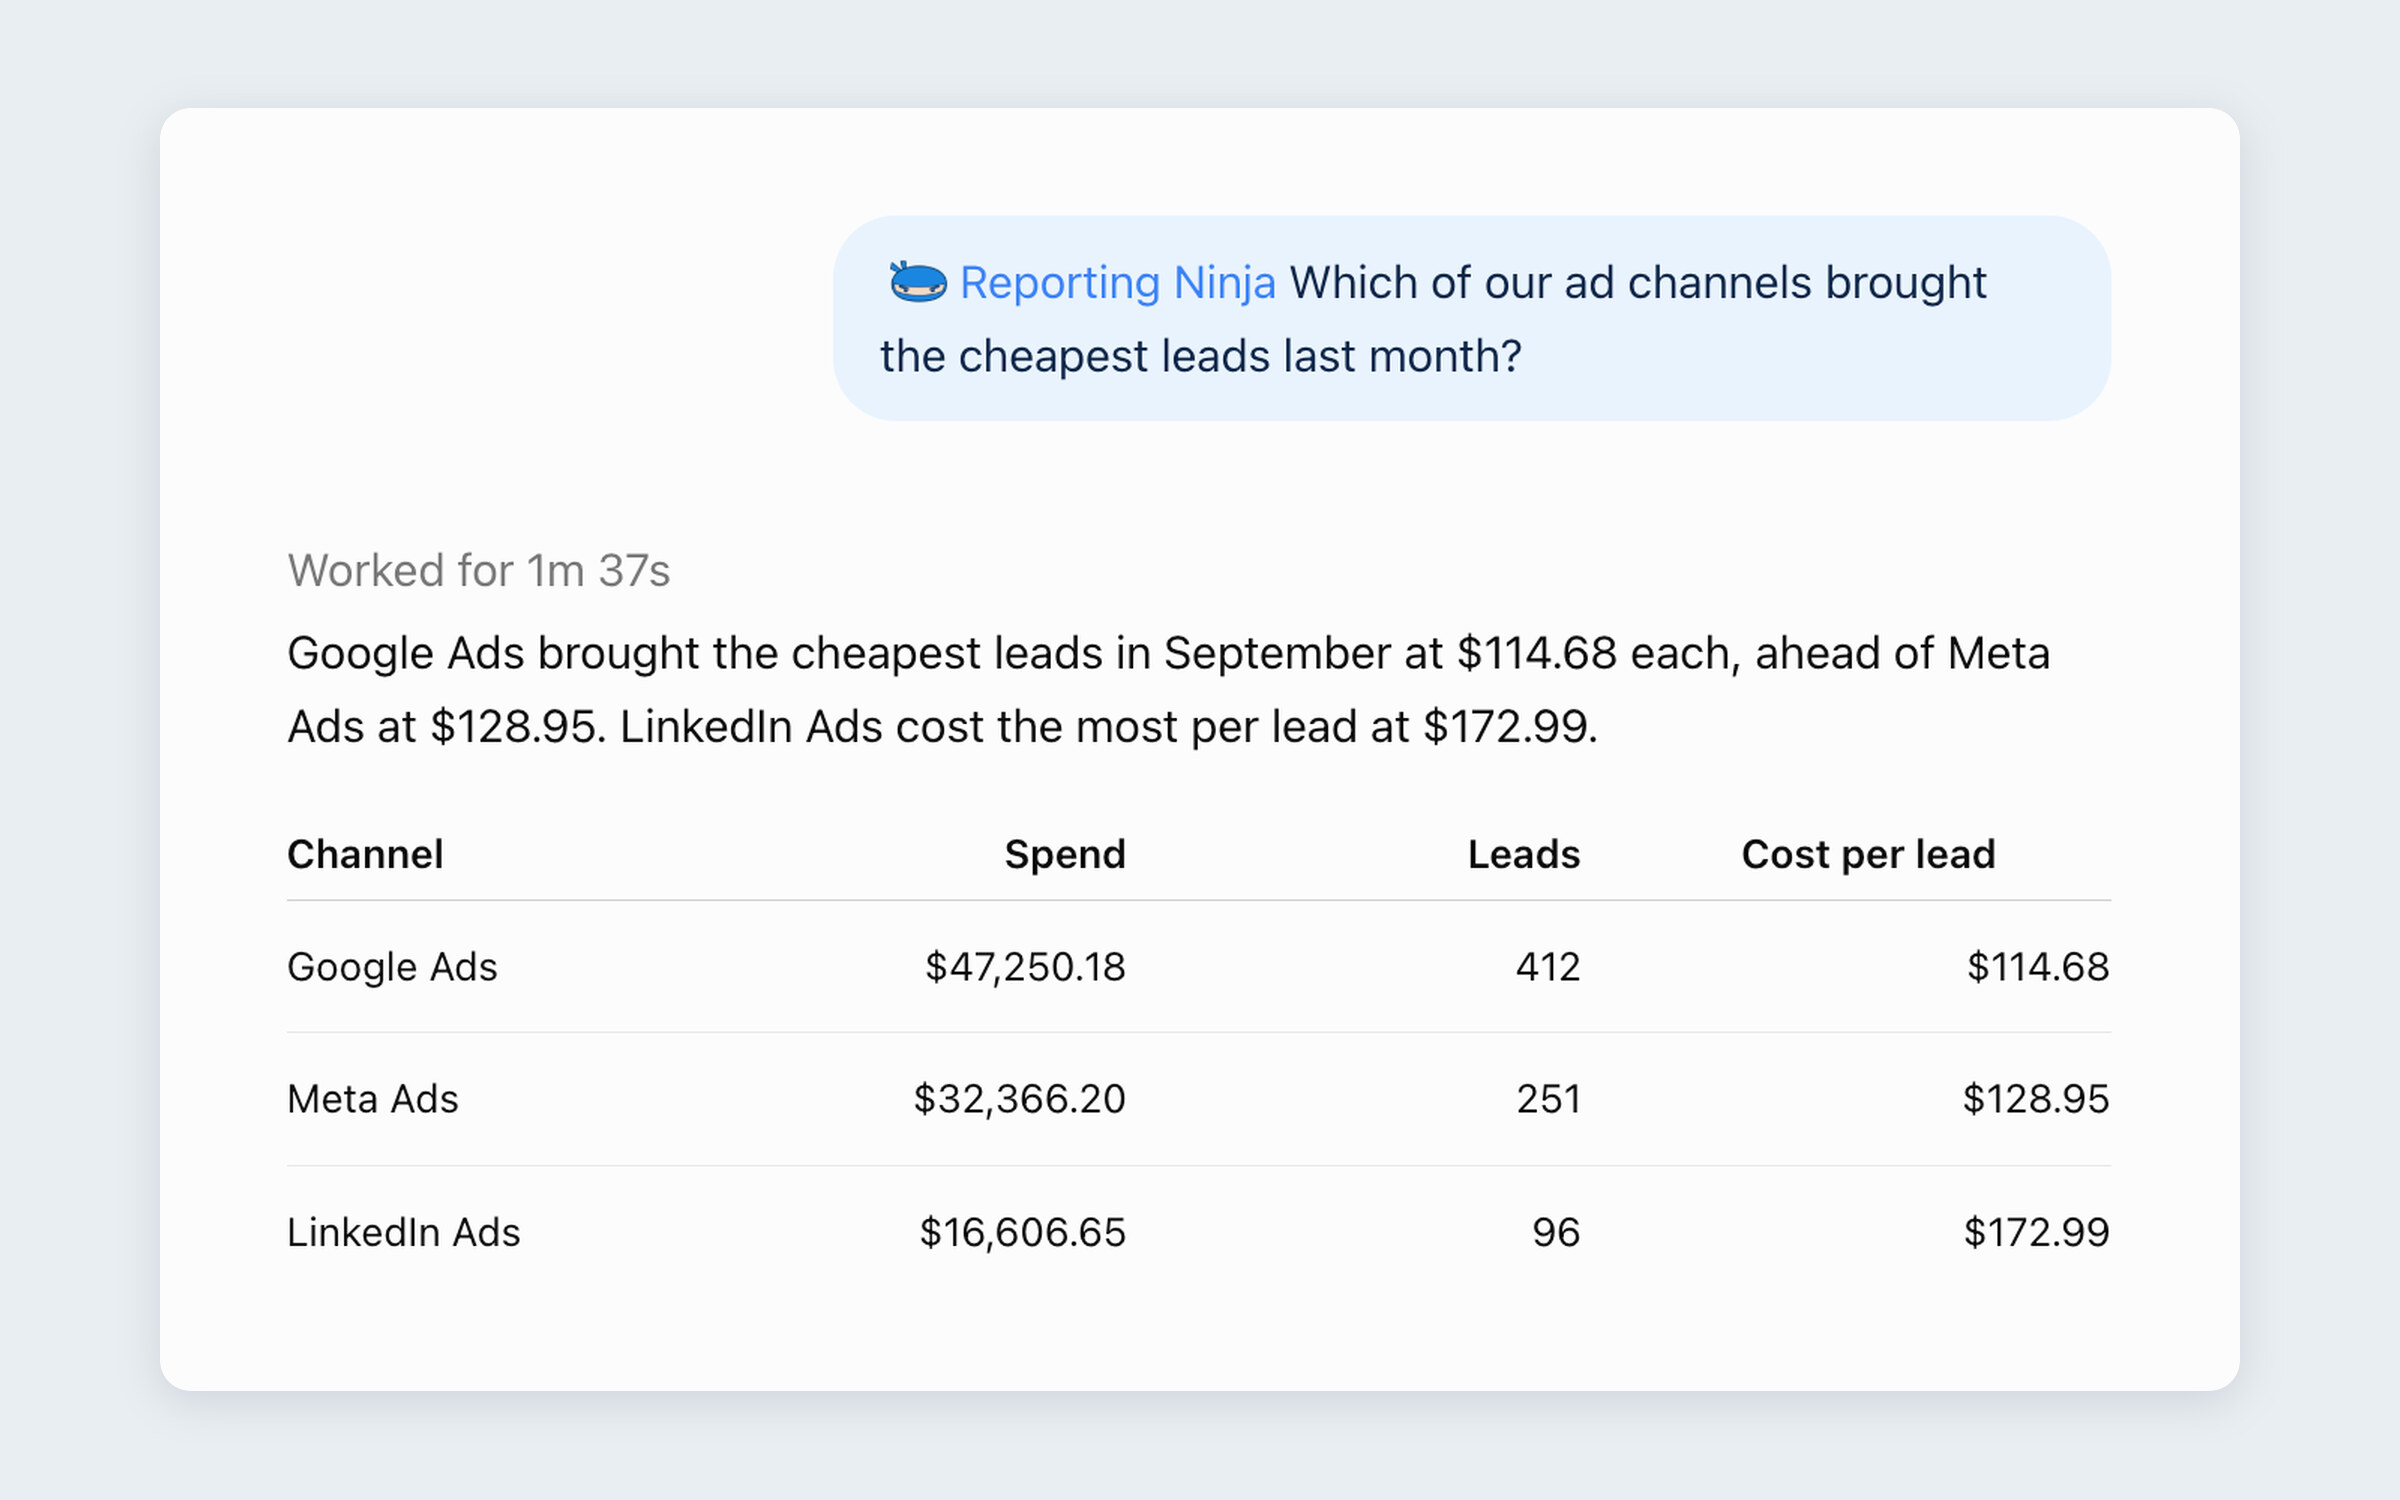The height and width of the screenshot is (1500, 2400).
Task: Open the Reporting Ninja mention link
Action: coord(1117,283)
